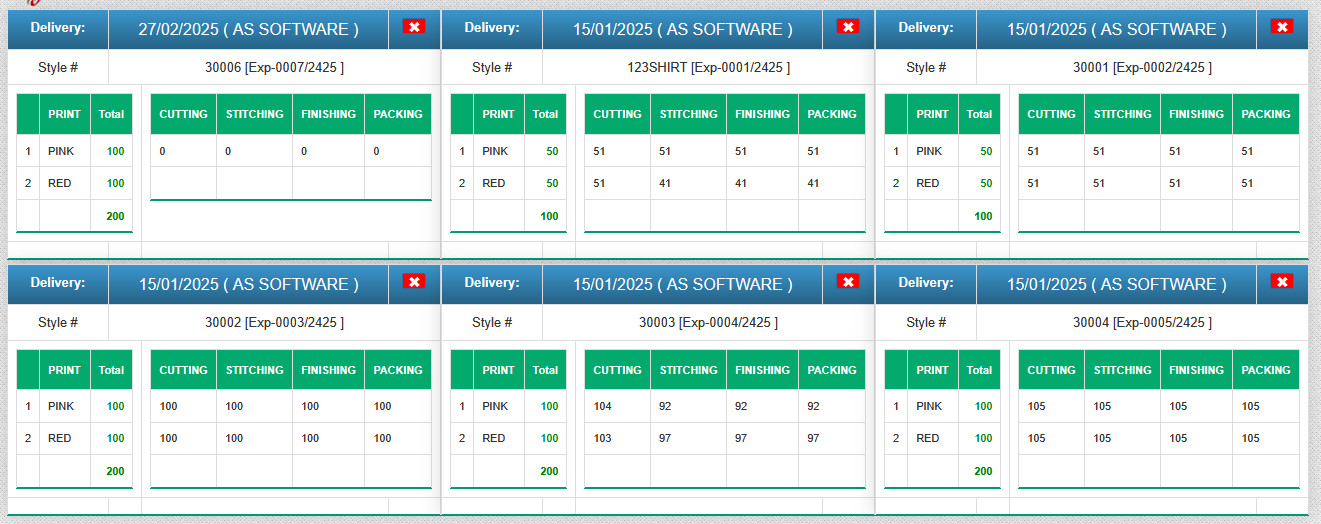The image size is (1321, 524).
Task: Open the 30003 [Exp-0004/2425] style number text
Action: [708, 323]
